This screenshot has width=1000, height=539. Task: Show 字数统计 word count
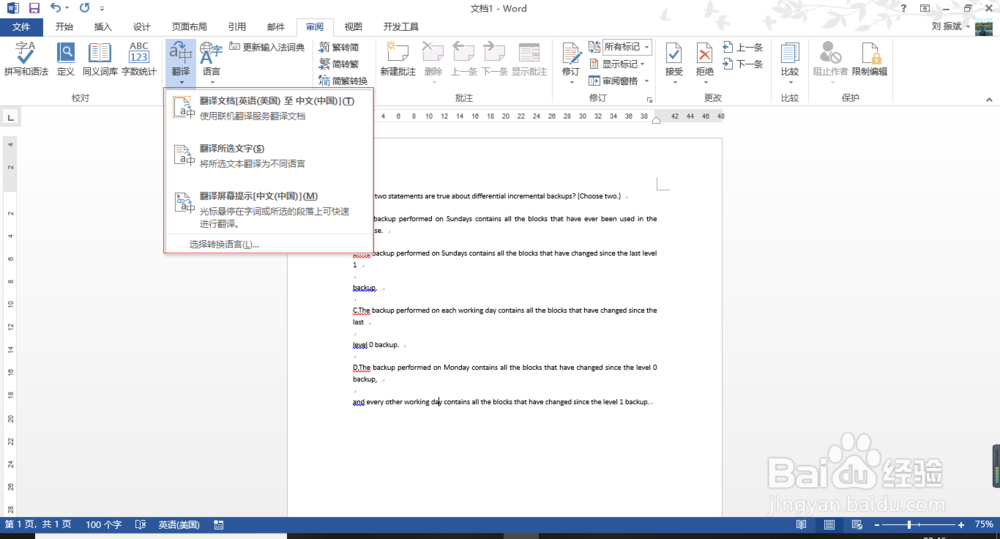(x=139, y=59)
